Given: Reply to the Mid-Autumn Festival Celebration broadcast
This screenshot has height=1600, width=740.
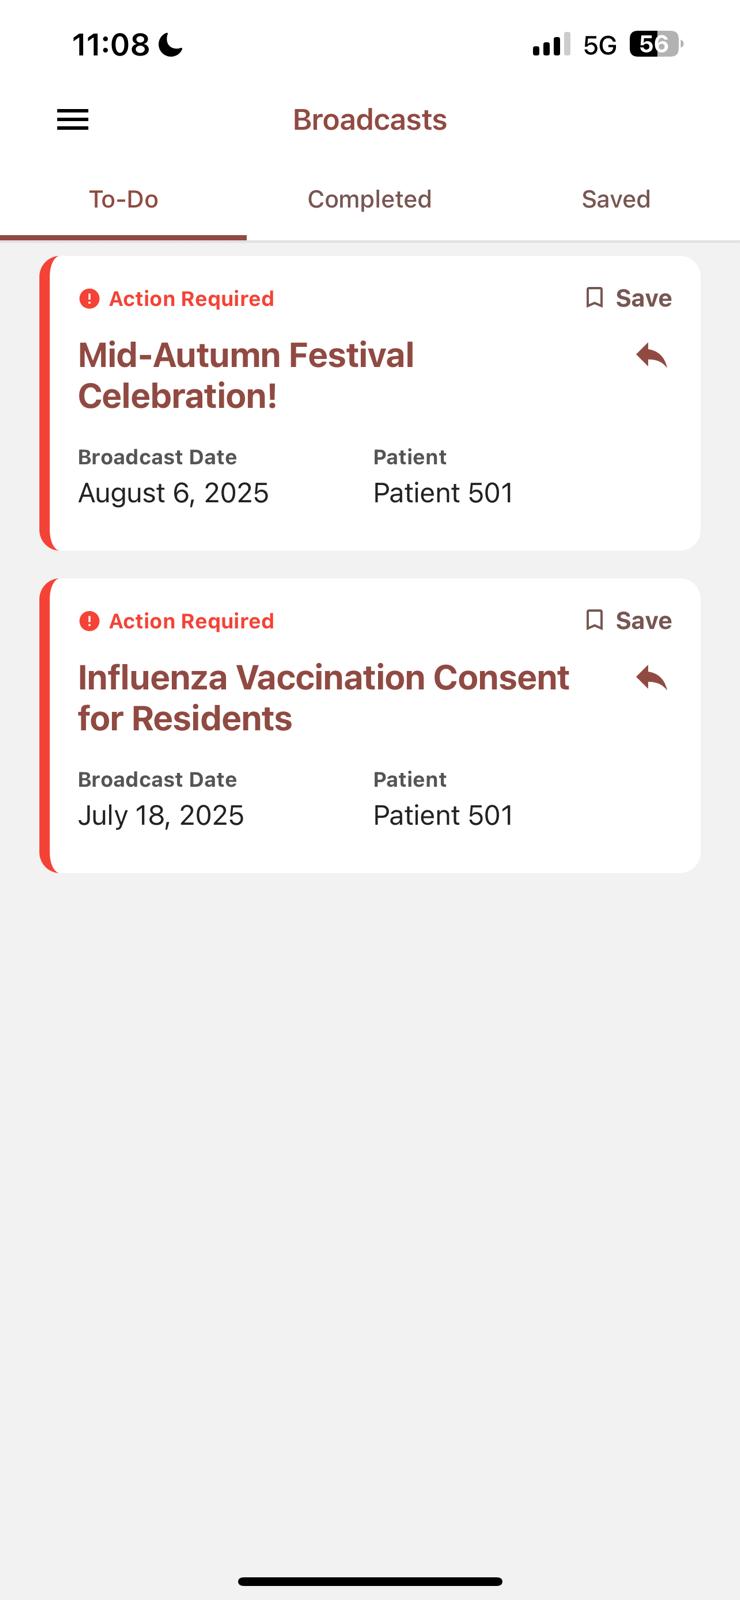Looking at the screenshot, I should click(x=651, y=355).
